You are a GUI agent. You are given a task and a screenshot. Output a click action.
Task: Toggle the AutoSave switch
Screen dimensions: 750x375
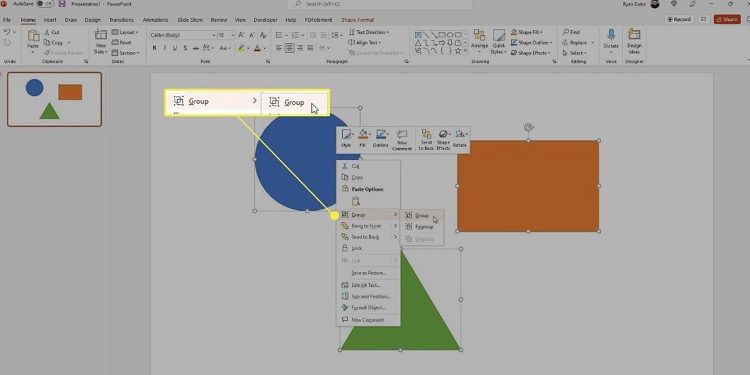(x=44, y=4)
